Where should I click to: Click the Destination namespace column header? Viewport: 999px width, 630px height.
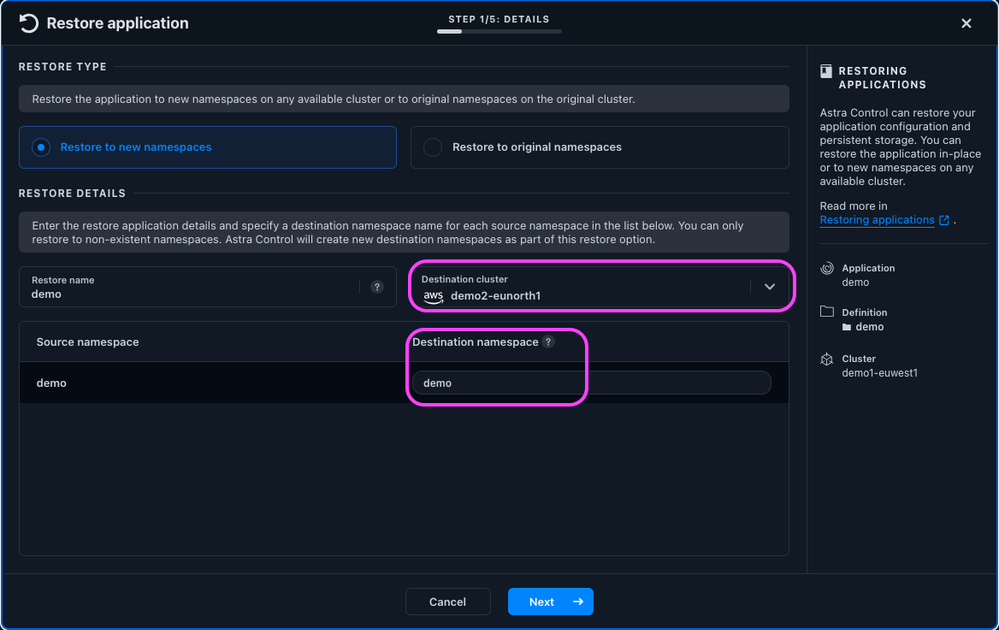click(475, 342)
